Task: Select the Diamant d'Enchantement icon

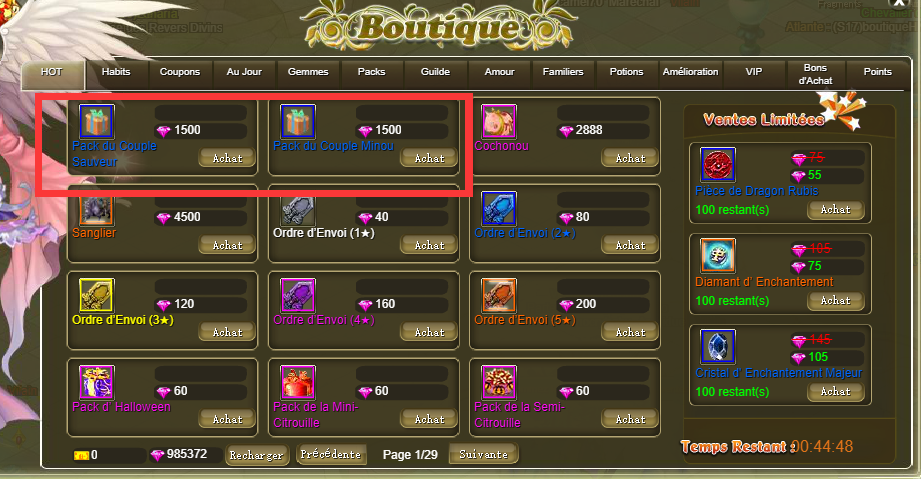Action: [x=718, y=256]
